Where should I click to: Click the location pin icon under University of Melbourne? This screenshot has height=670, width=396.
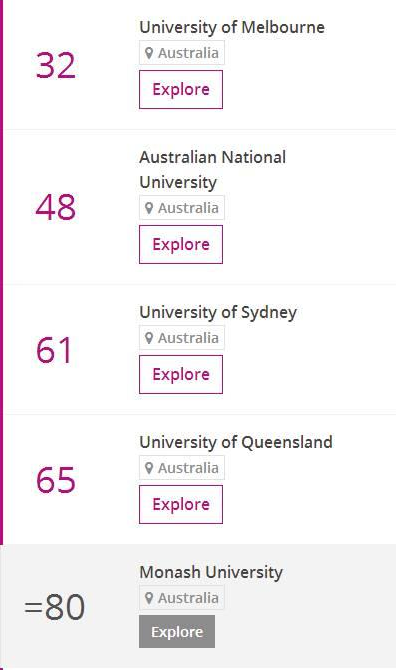pos(149,53)
